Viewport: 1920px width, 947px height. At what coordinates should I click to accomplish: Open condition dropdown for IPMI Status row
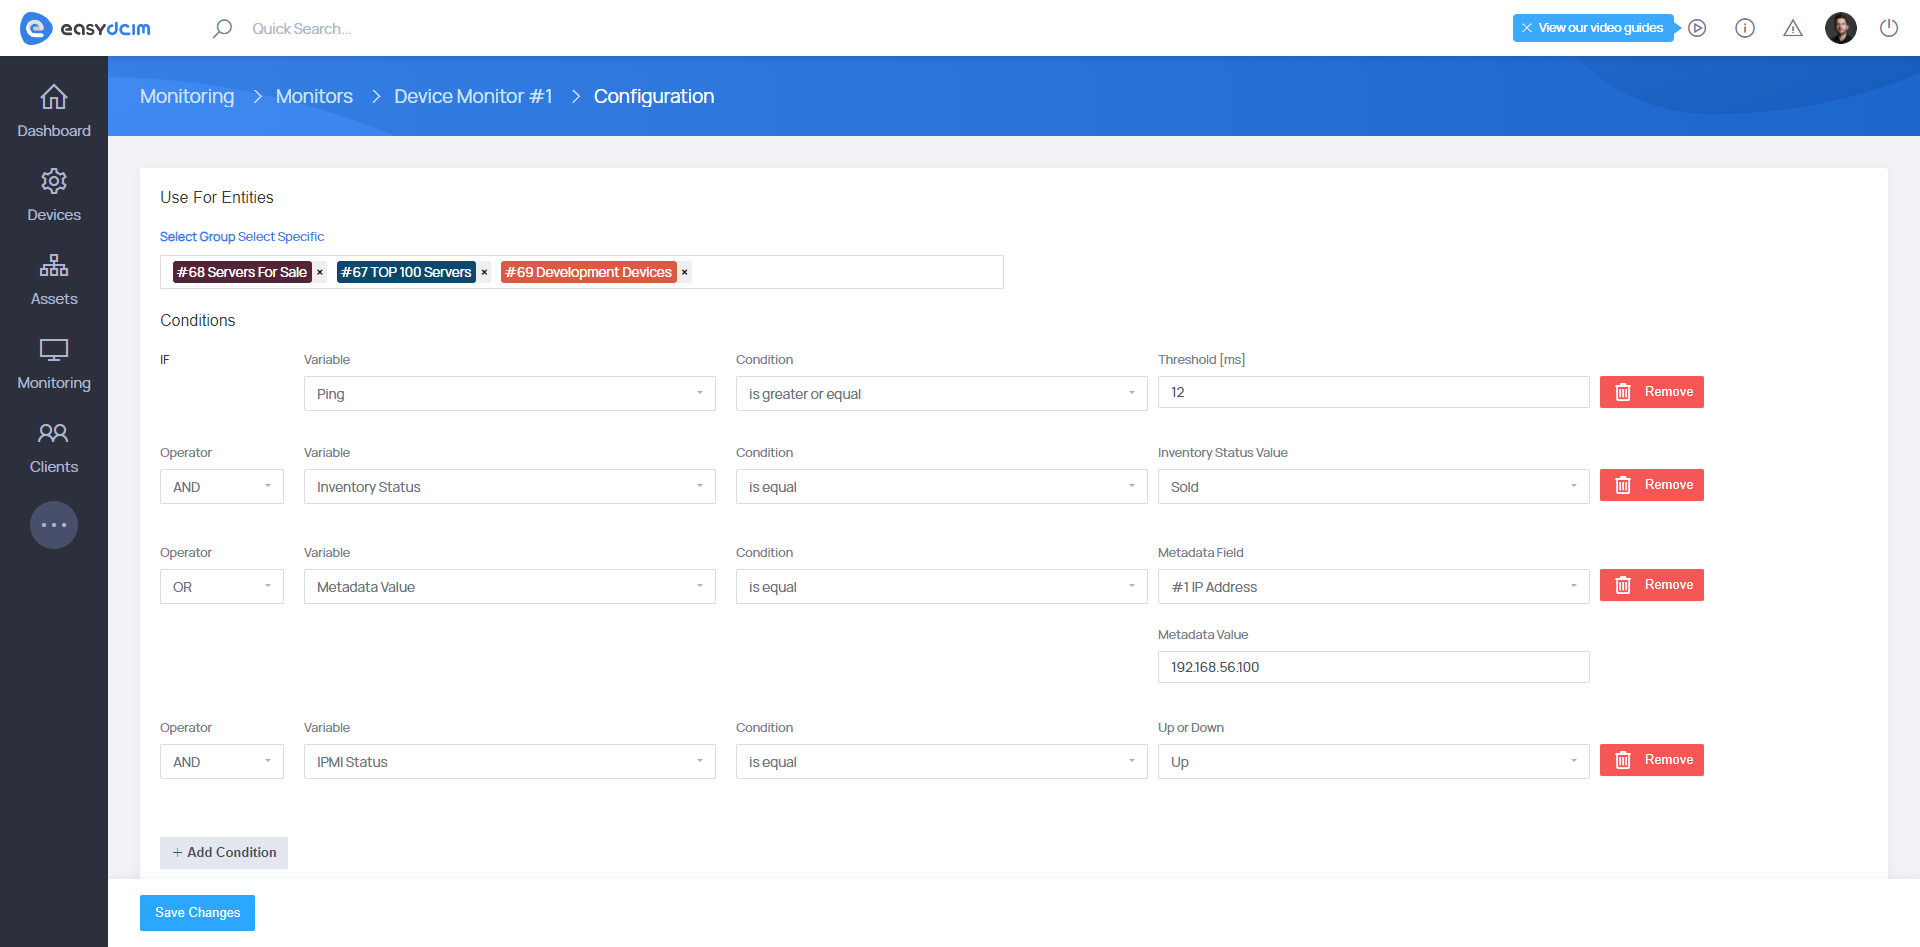(942, 762)
